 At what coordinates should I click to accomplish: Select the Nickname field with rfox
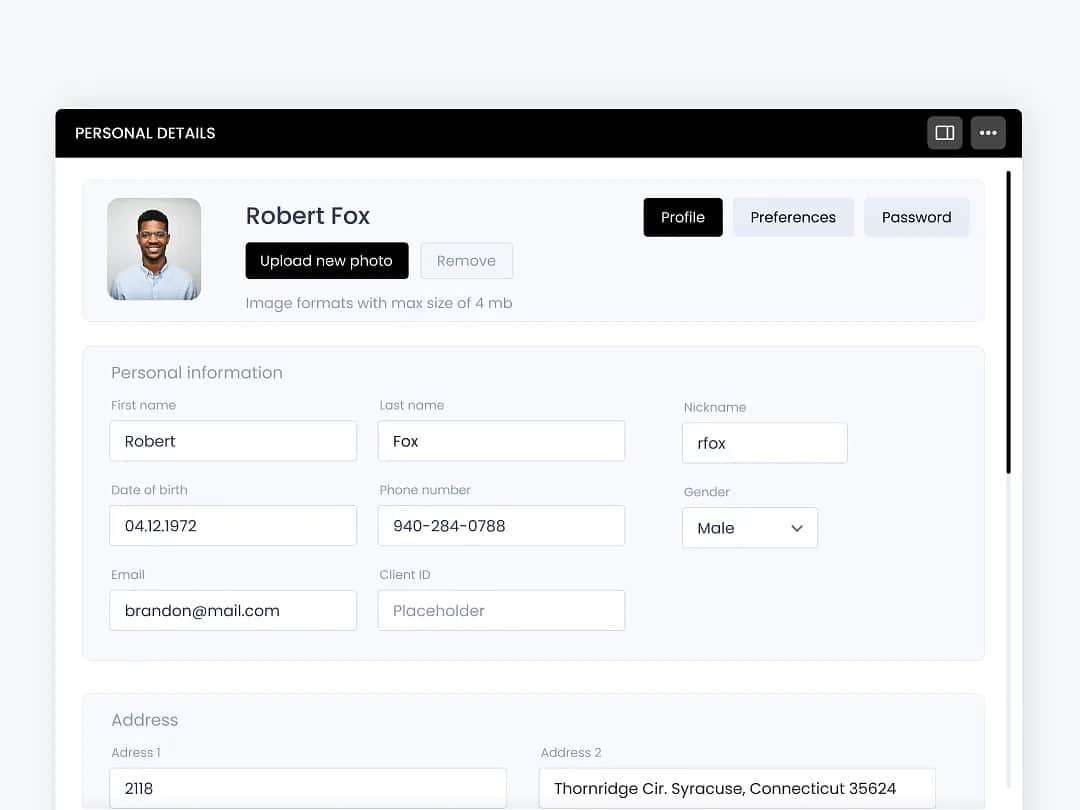tap(765, 443)
